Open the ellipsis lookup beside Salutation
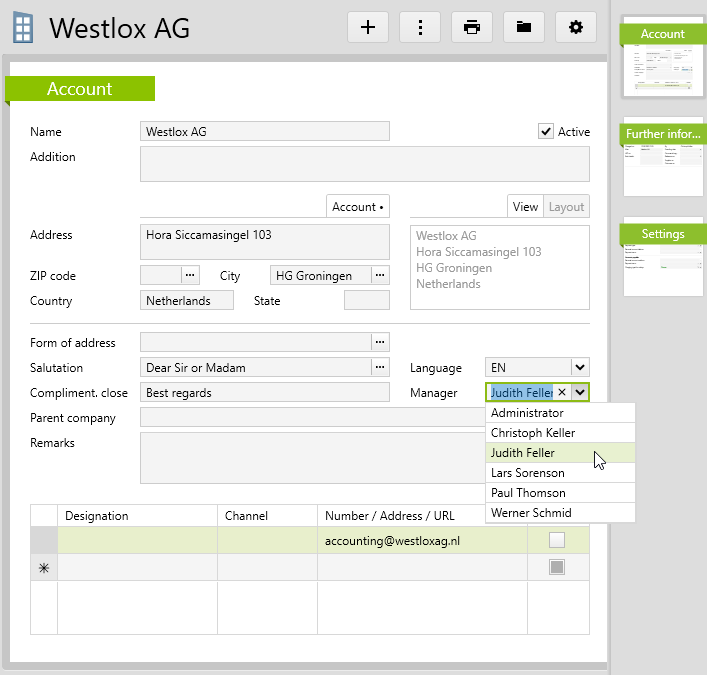707x675 pixels. (380, 367)
